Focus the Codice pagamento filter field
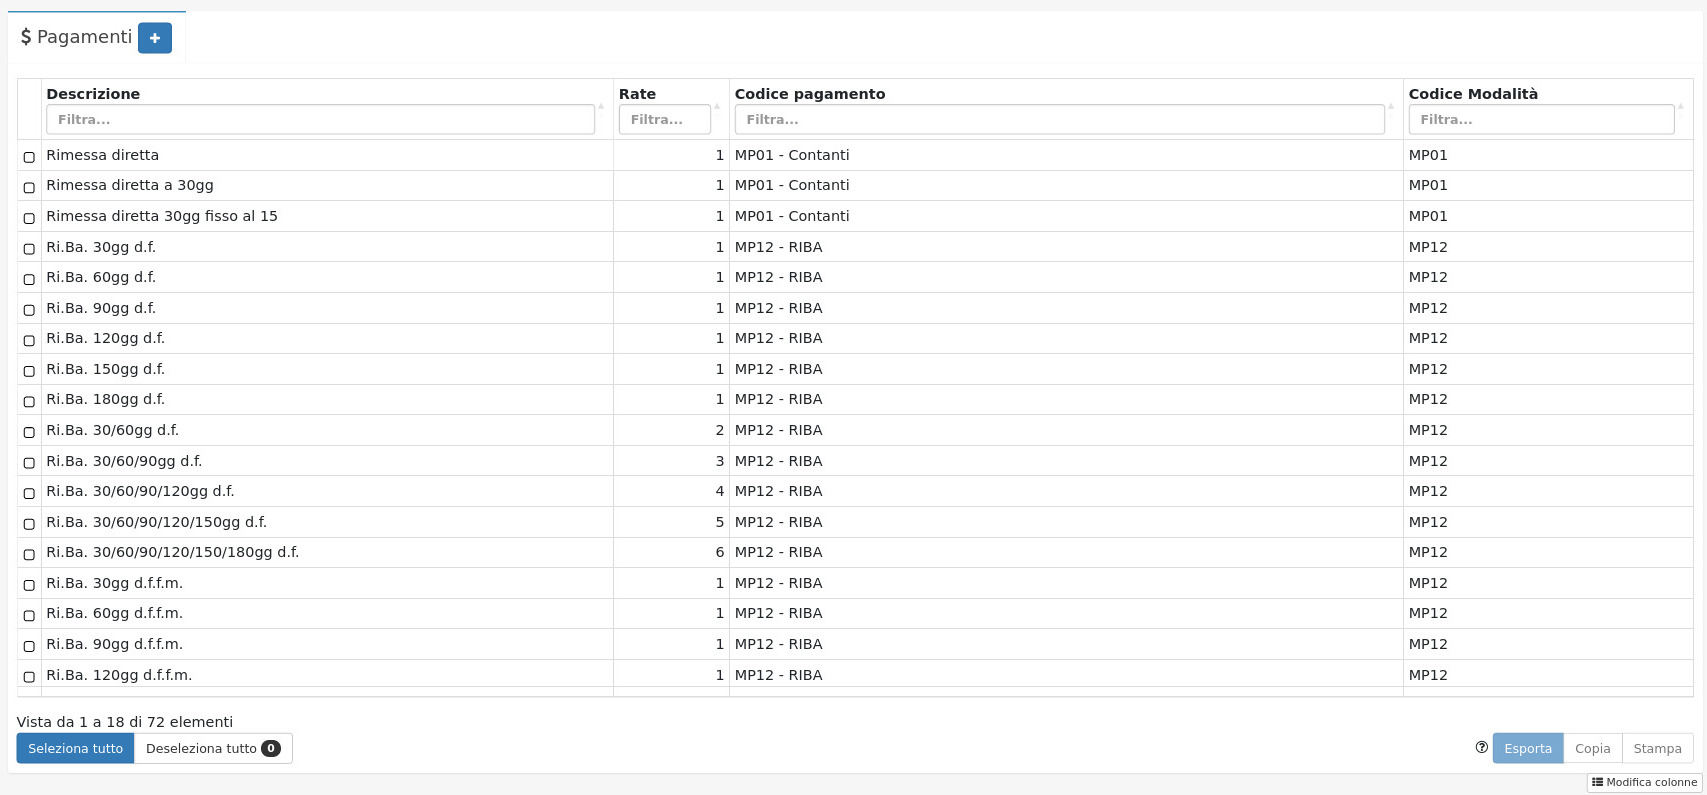The width and height of the screenshot is (1707, 795). click(1058, 119)
